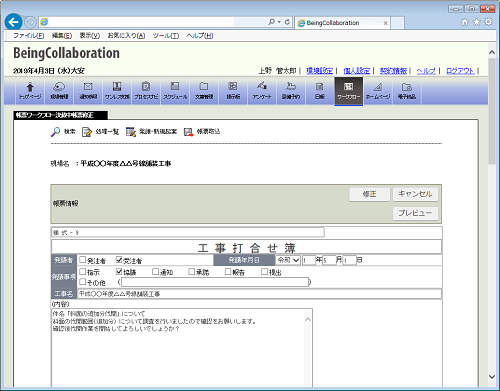The image size is (500, 391).
Task: Check the 指示 checkbox
Action: (x=83, y=272)
